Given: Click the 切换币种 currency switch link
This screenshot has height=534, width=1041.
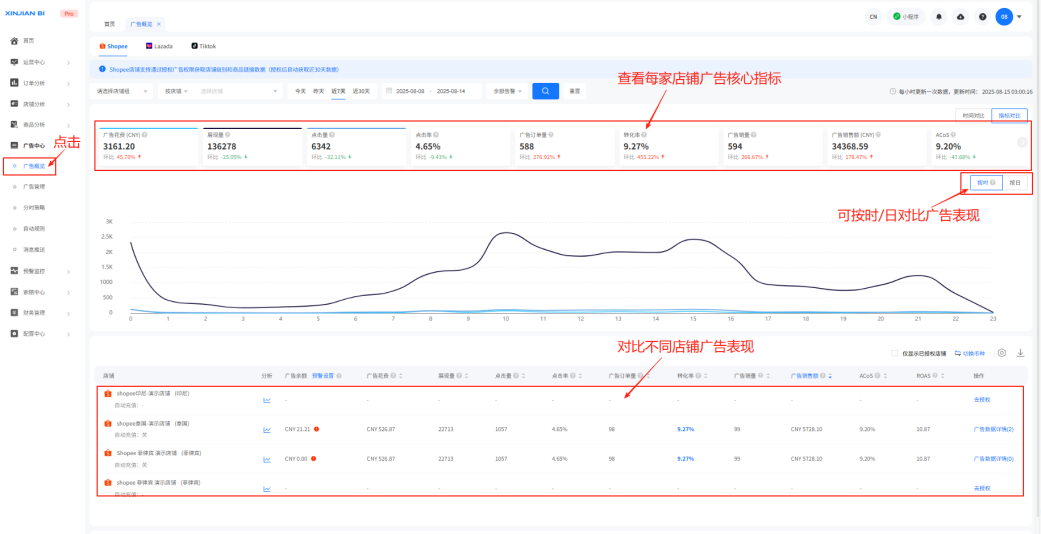Looking at the screenshot, I should (x=970, y=353).
